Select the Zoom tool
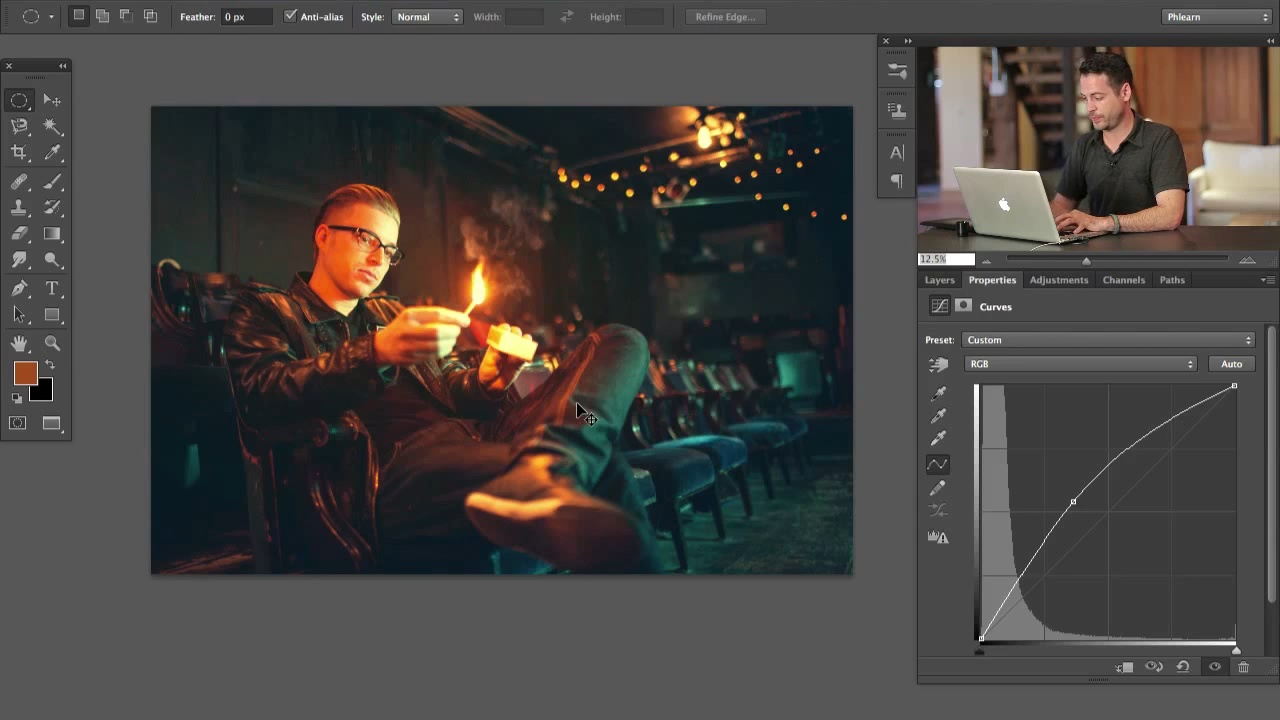 [53, 344]
